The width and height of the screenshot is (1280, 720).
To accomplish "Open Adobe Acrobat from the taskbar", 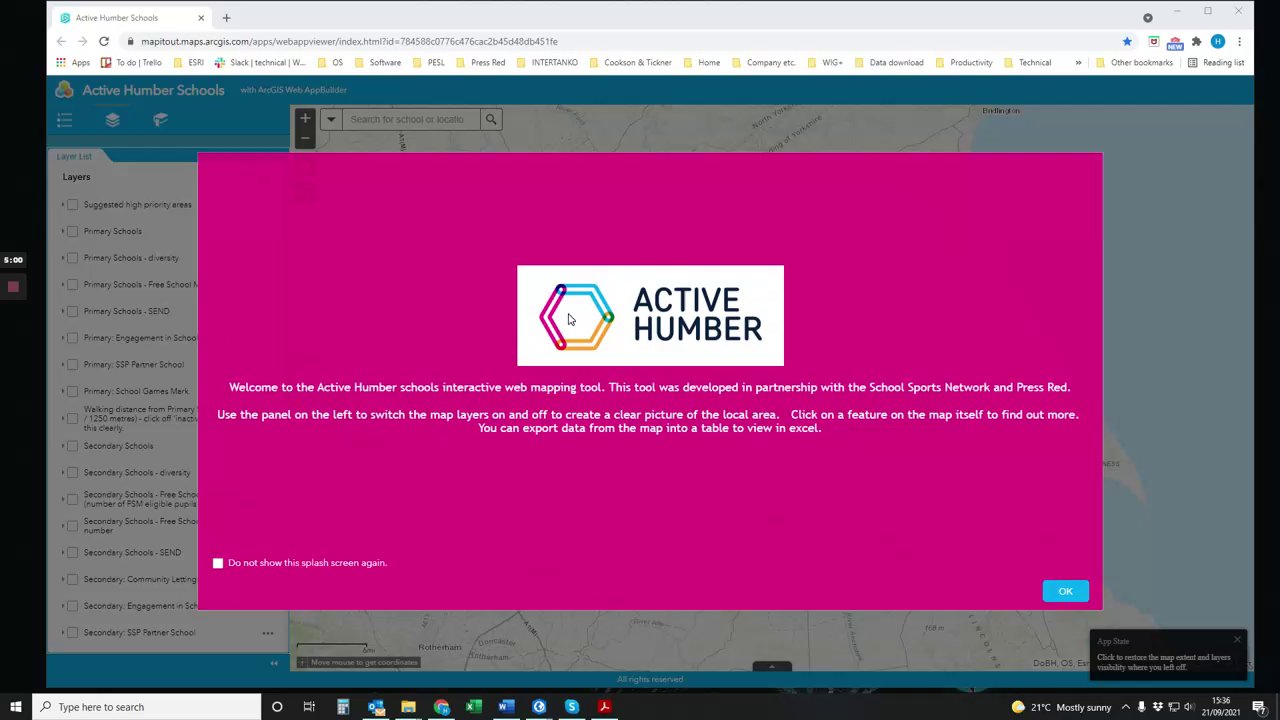I will point(604,707).
